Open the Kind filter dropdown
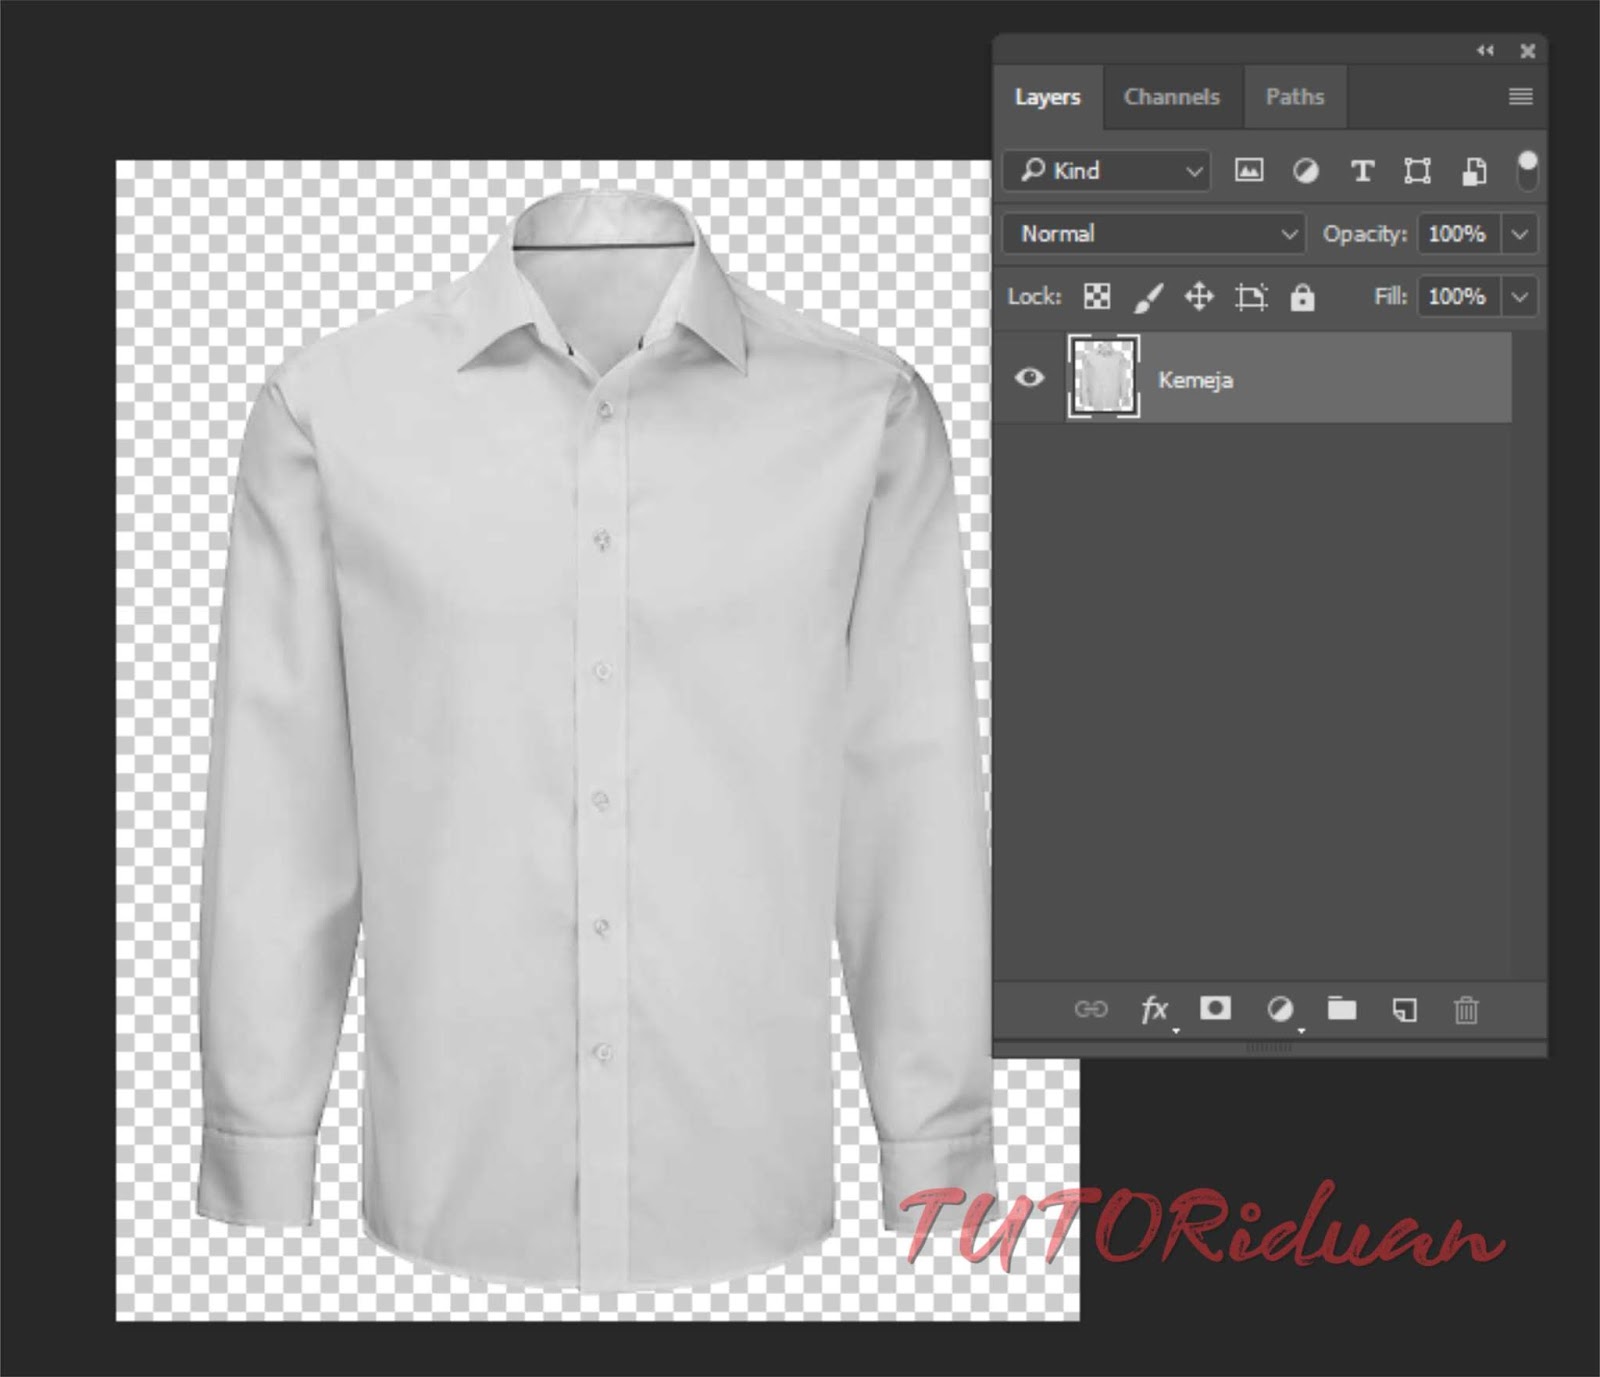Screen dimensions: 1600x1377 click(x=1105, y=171)
